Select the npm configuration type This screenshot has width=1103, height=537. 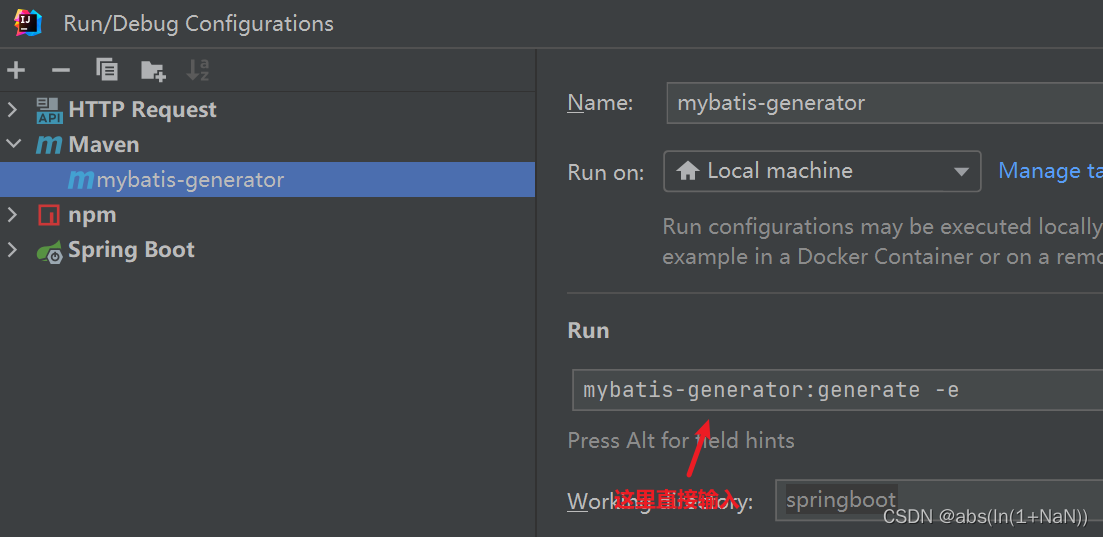point(92,215)
